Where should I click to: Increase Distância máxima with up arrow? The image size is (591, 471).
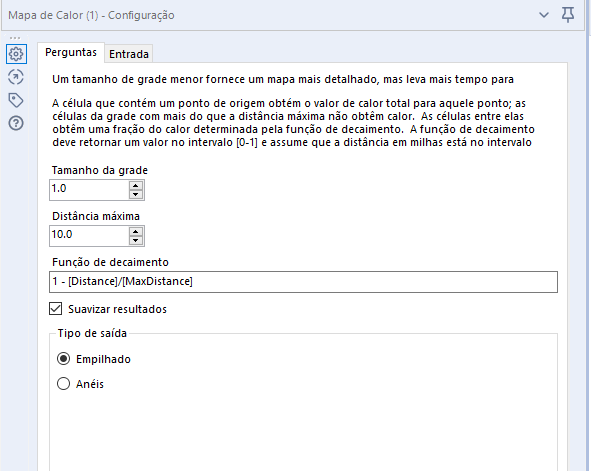coord(136,231)
